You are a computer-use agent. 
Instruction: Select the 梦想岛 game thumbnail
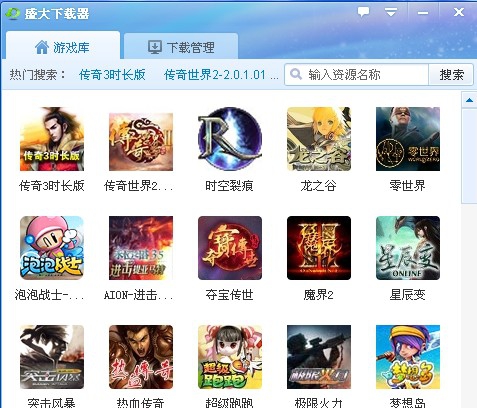coord(408,357)
